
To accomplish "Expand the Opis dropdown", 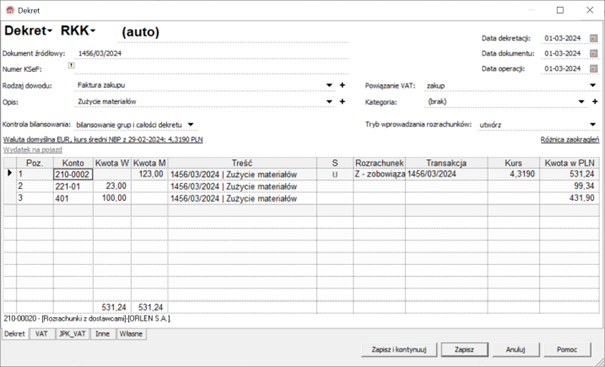I will point(329,101).
